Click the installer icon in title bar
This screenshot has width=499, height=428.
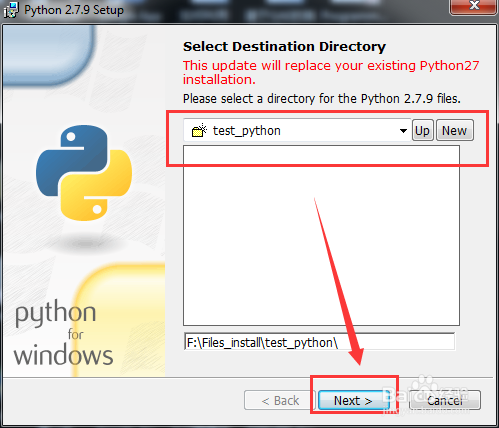[11, 10]
